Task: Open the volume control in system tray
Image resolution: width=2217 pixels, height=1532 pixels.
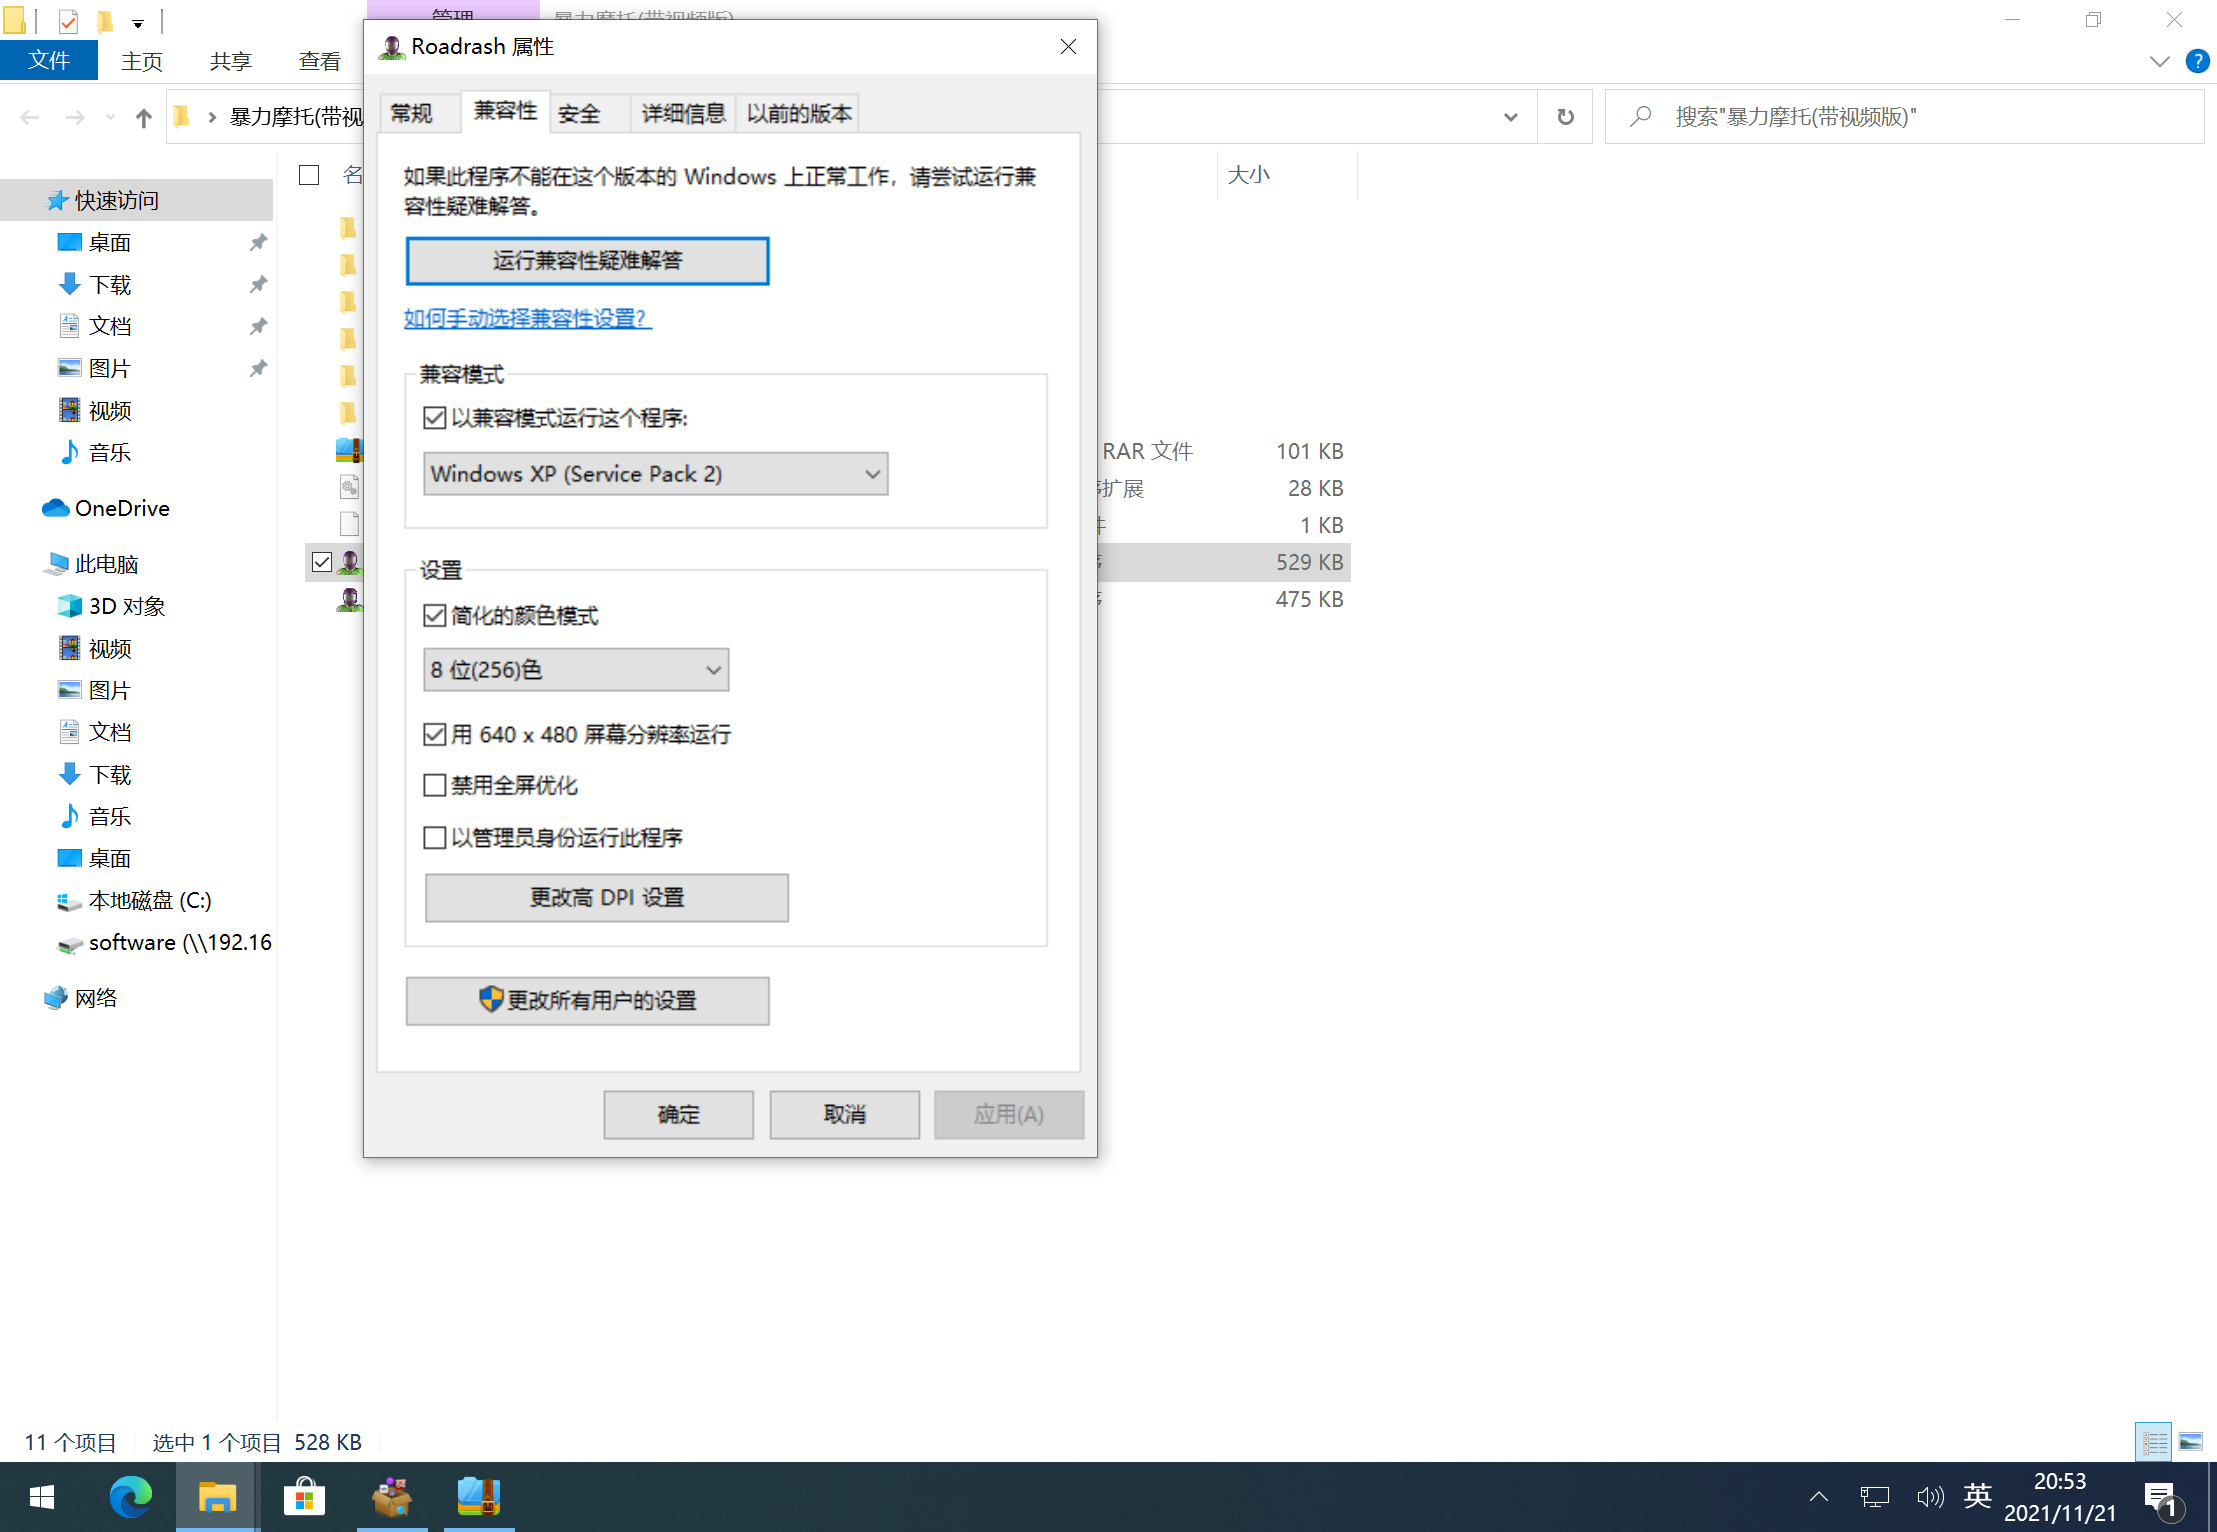Action: [x=1930, y=1497]
